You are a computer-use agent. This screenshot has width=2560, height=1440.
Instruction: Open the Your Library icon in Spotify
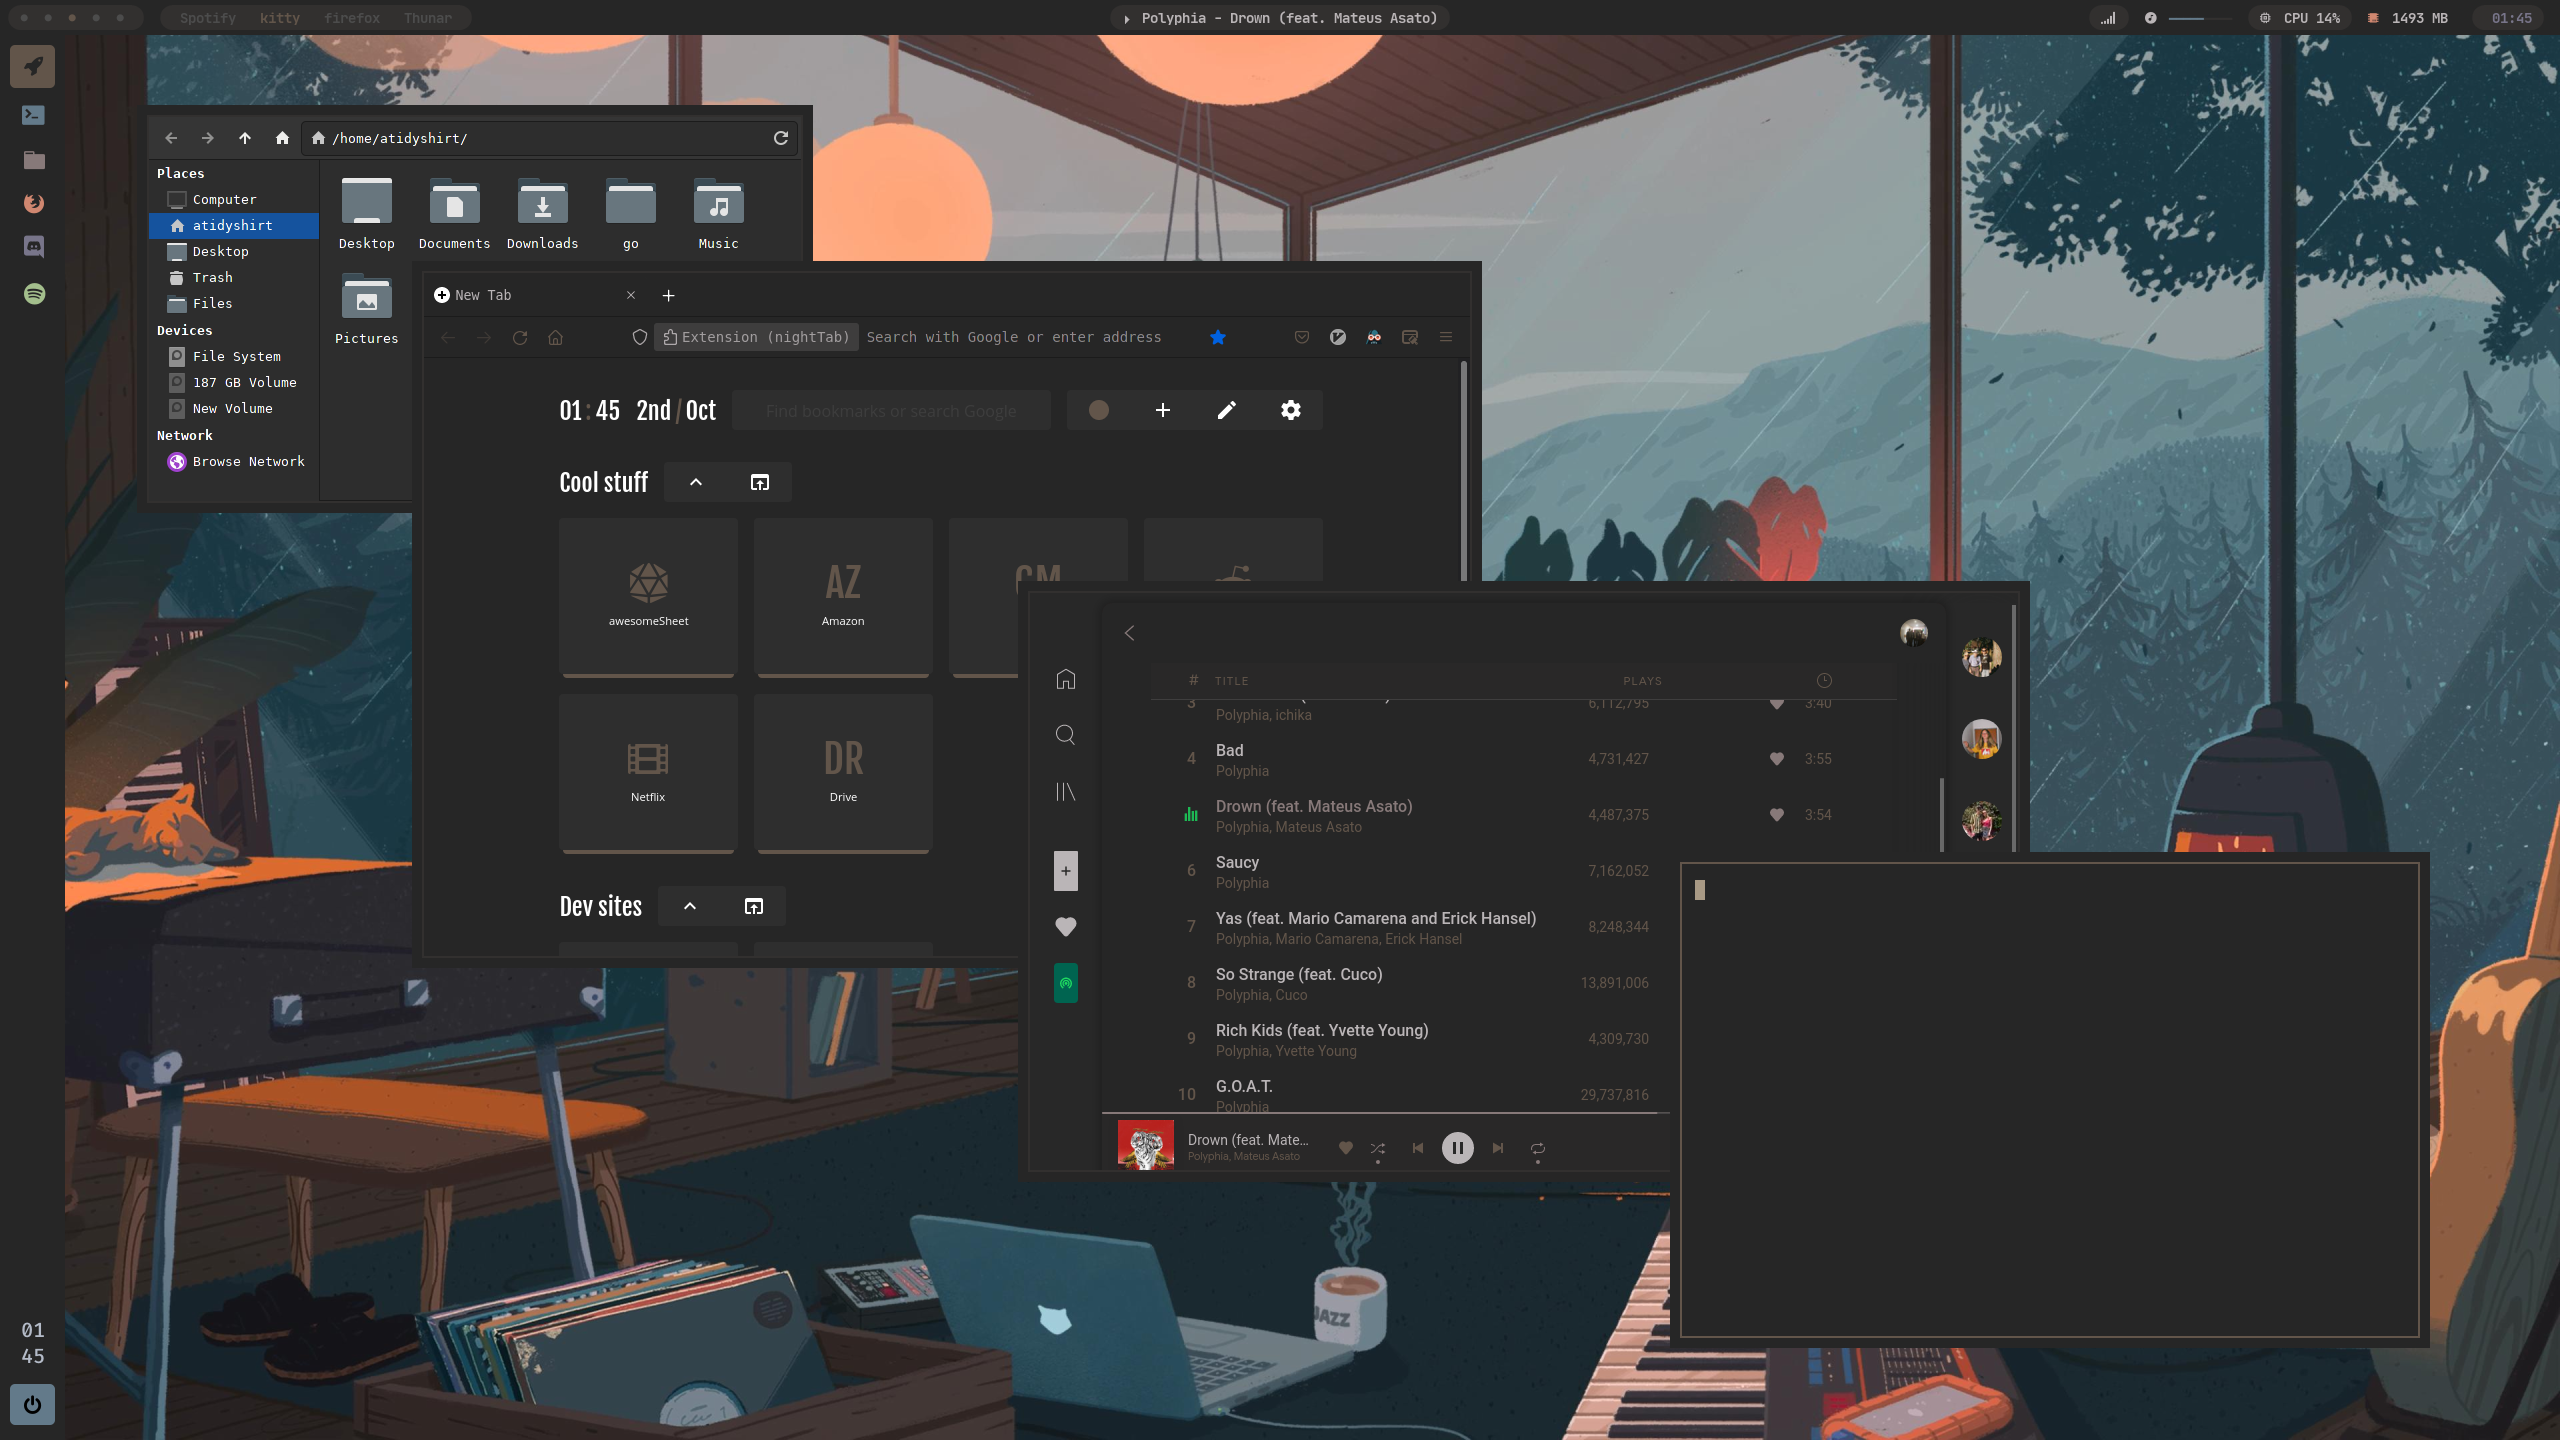(1065, 792)
